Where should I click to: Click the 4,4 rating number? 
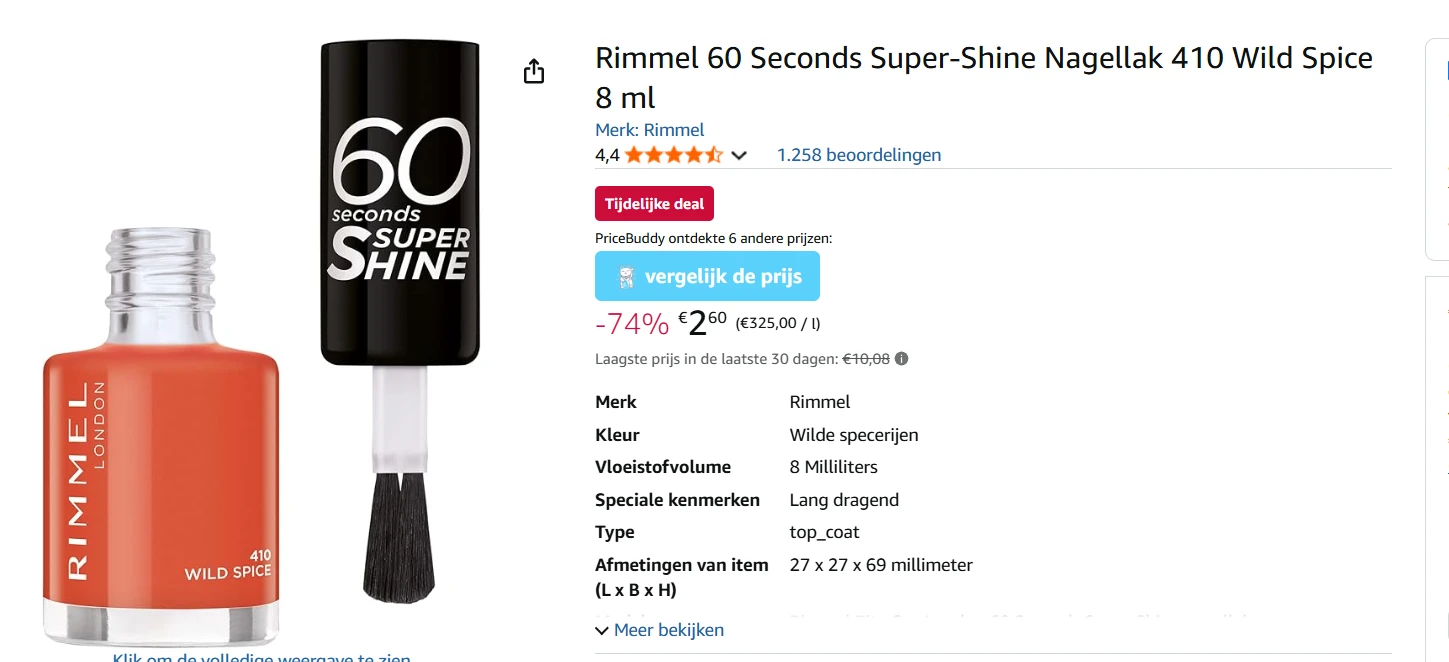click(x=607, y=155)
